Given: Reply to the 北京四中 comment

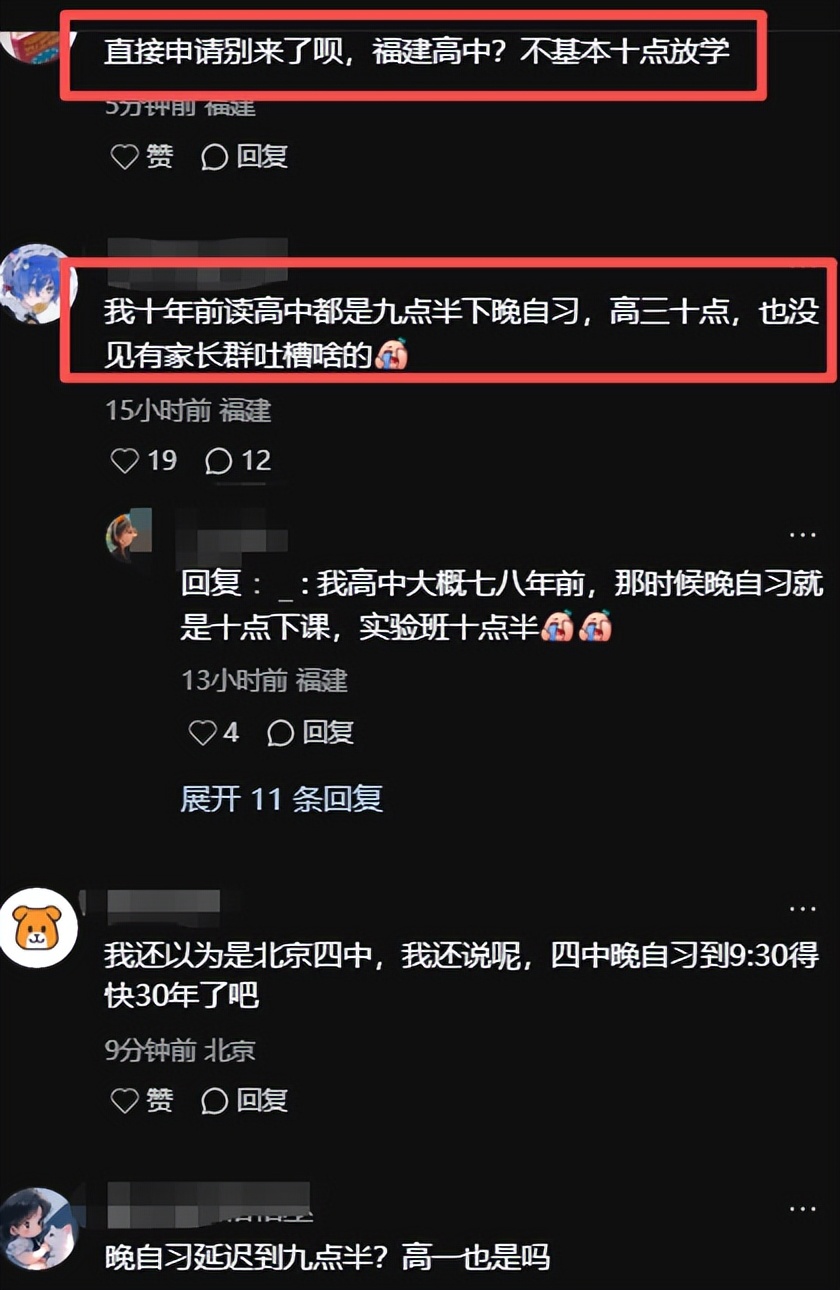Looking at the screenshot, I should (x=244, y=1100).
